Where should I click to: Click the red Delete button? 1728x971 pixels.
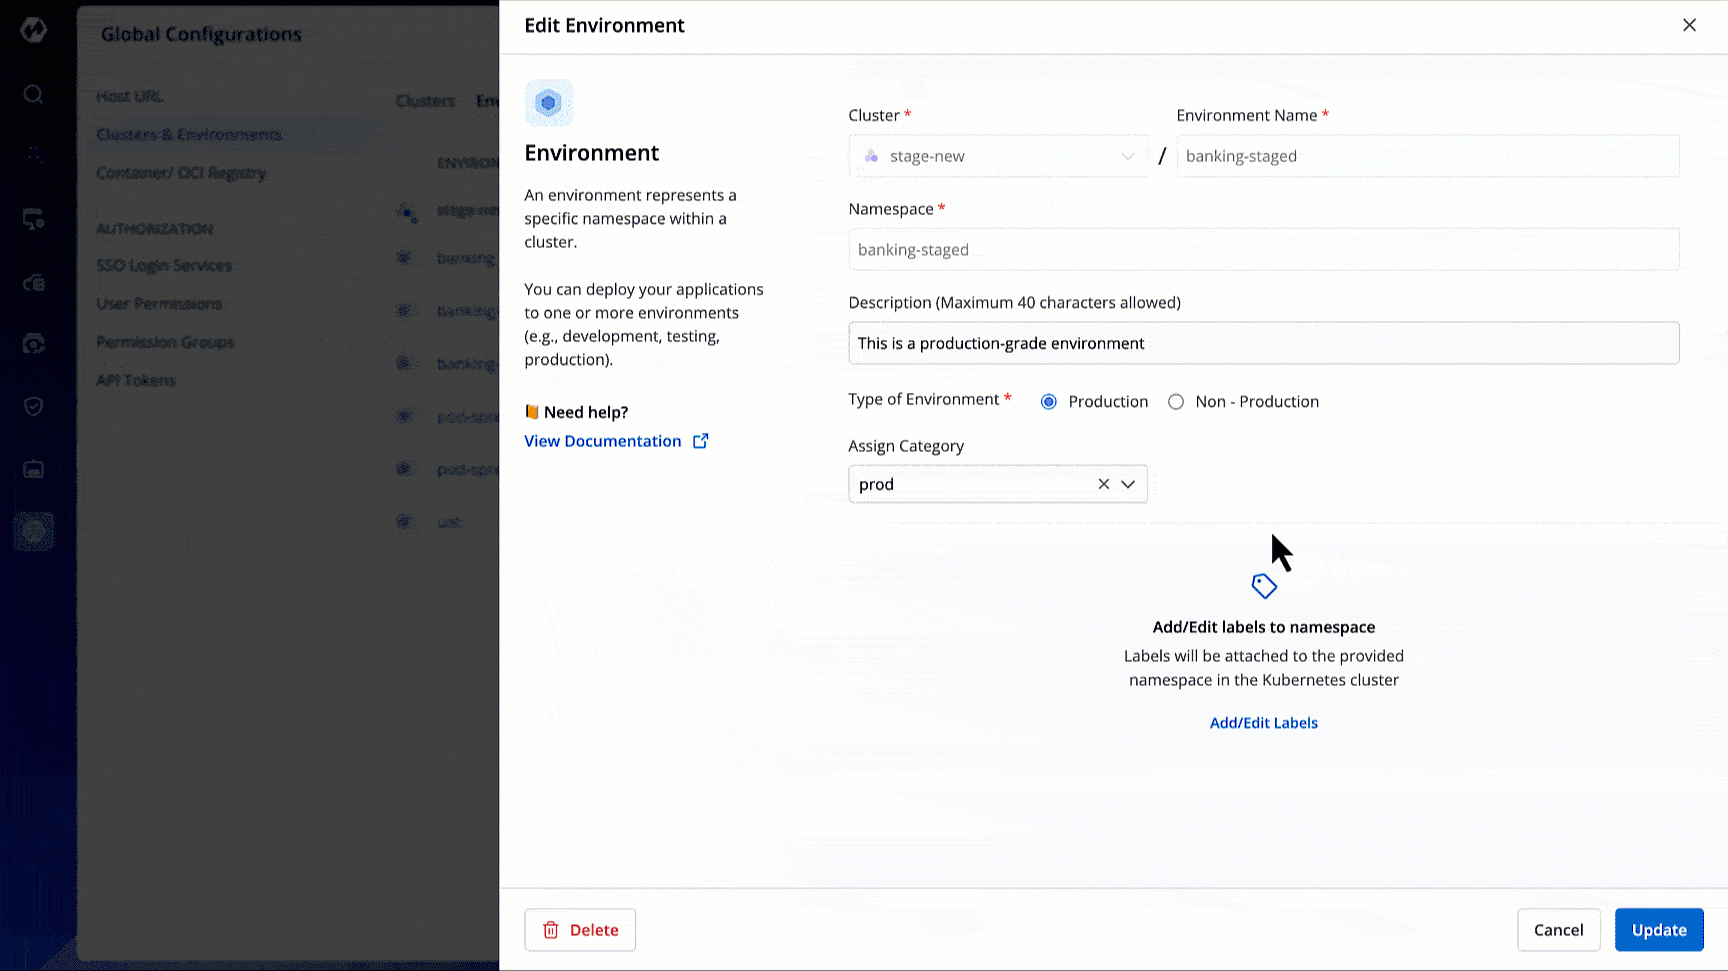click(x=580, y=930)
